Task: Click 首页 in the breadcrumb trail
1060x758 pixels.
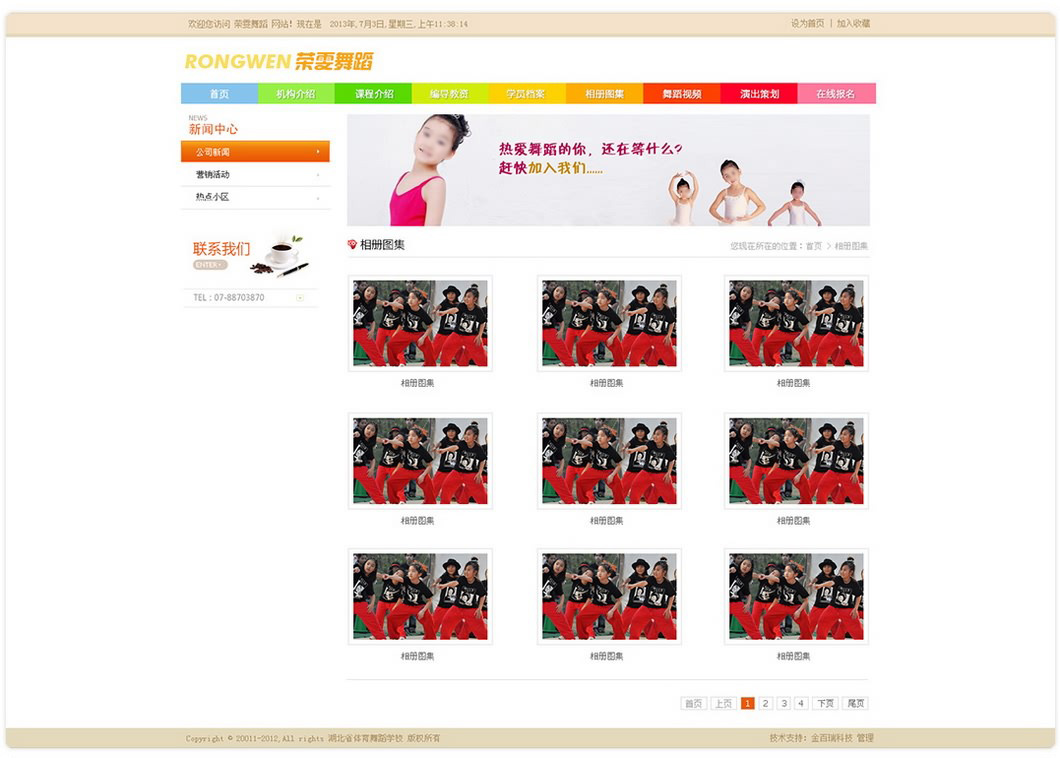Action: tap(813, 246)
